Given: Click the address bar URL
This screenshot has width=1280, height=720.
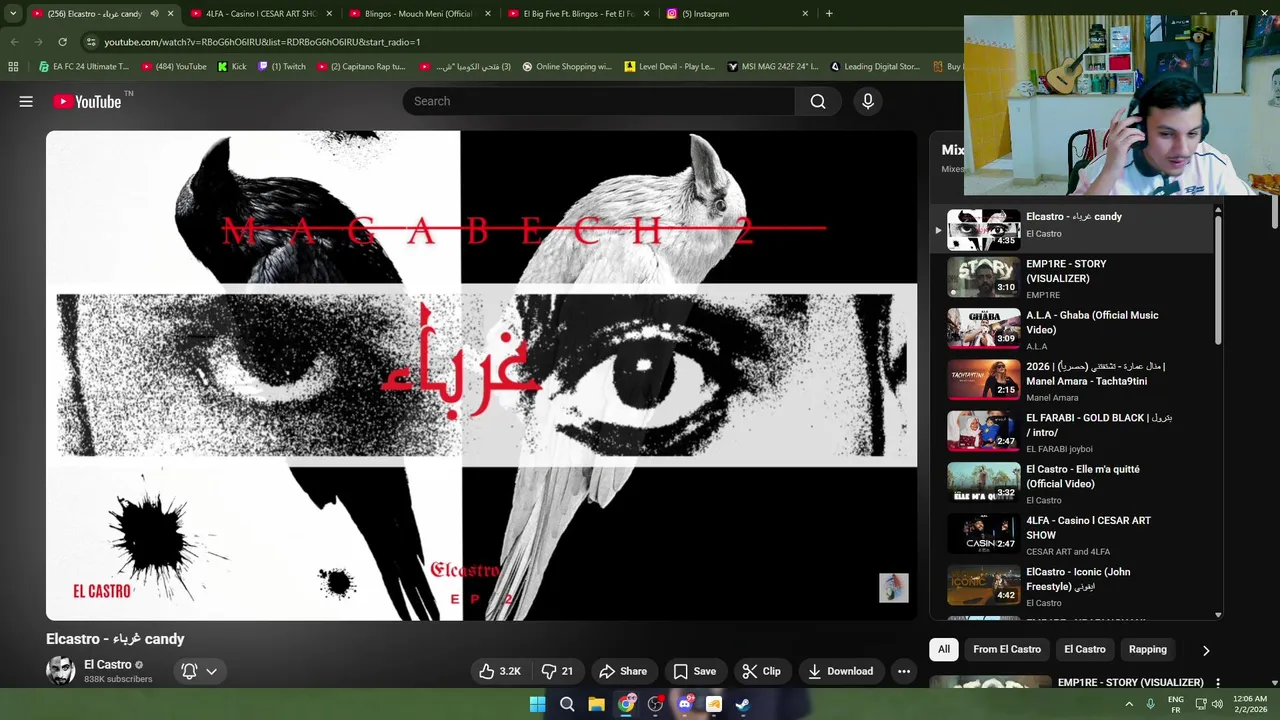Looking at the screenshot, I should click(x=262, y=42).
